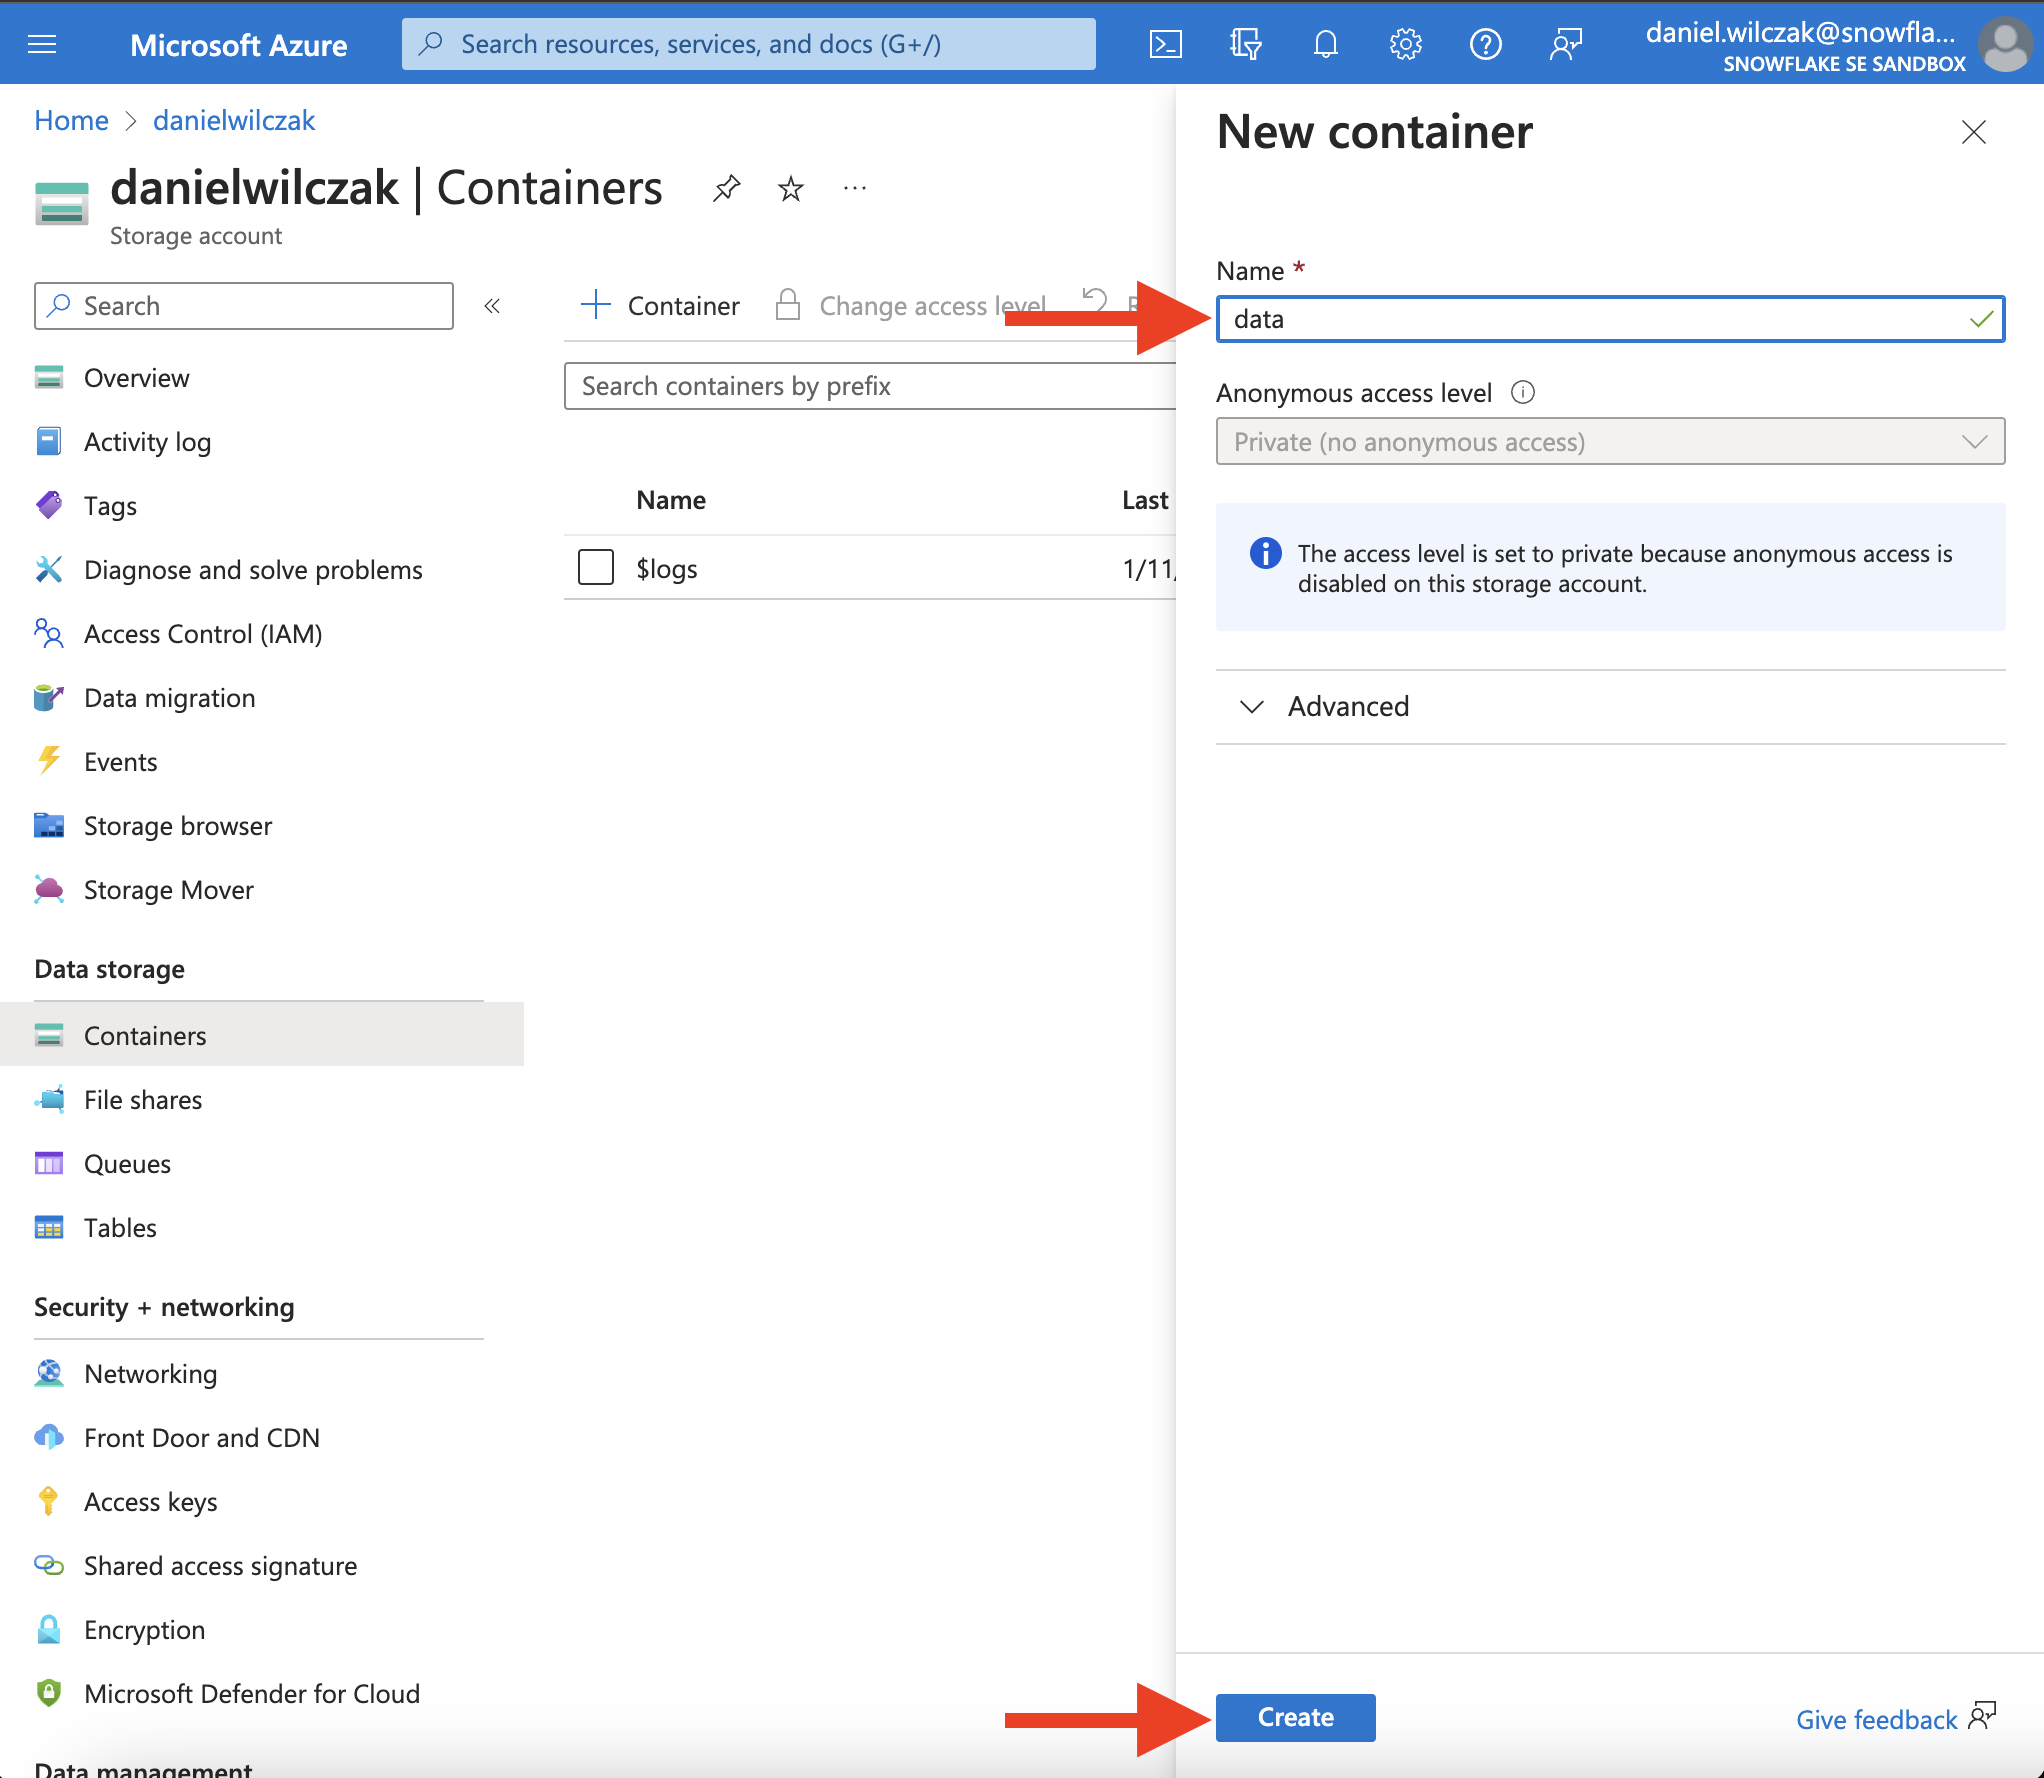Click the Microsoft Azure logo text
Image resolution: width=2044 pixels, height=1778 pixels.
point(238,45)
